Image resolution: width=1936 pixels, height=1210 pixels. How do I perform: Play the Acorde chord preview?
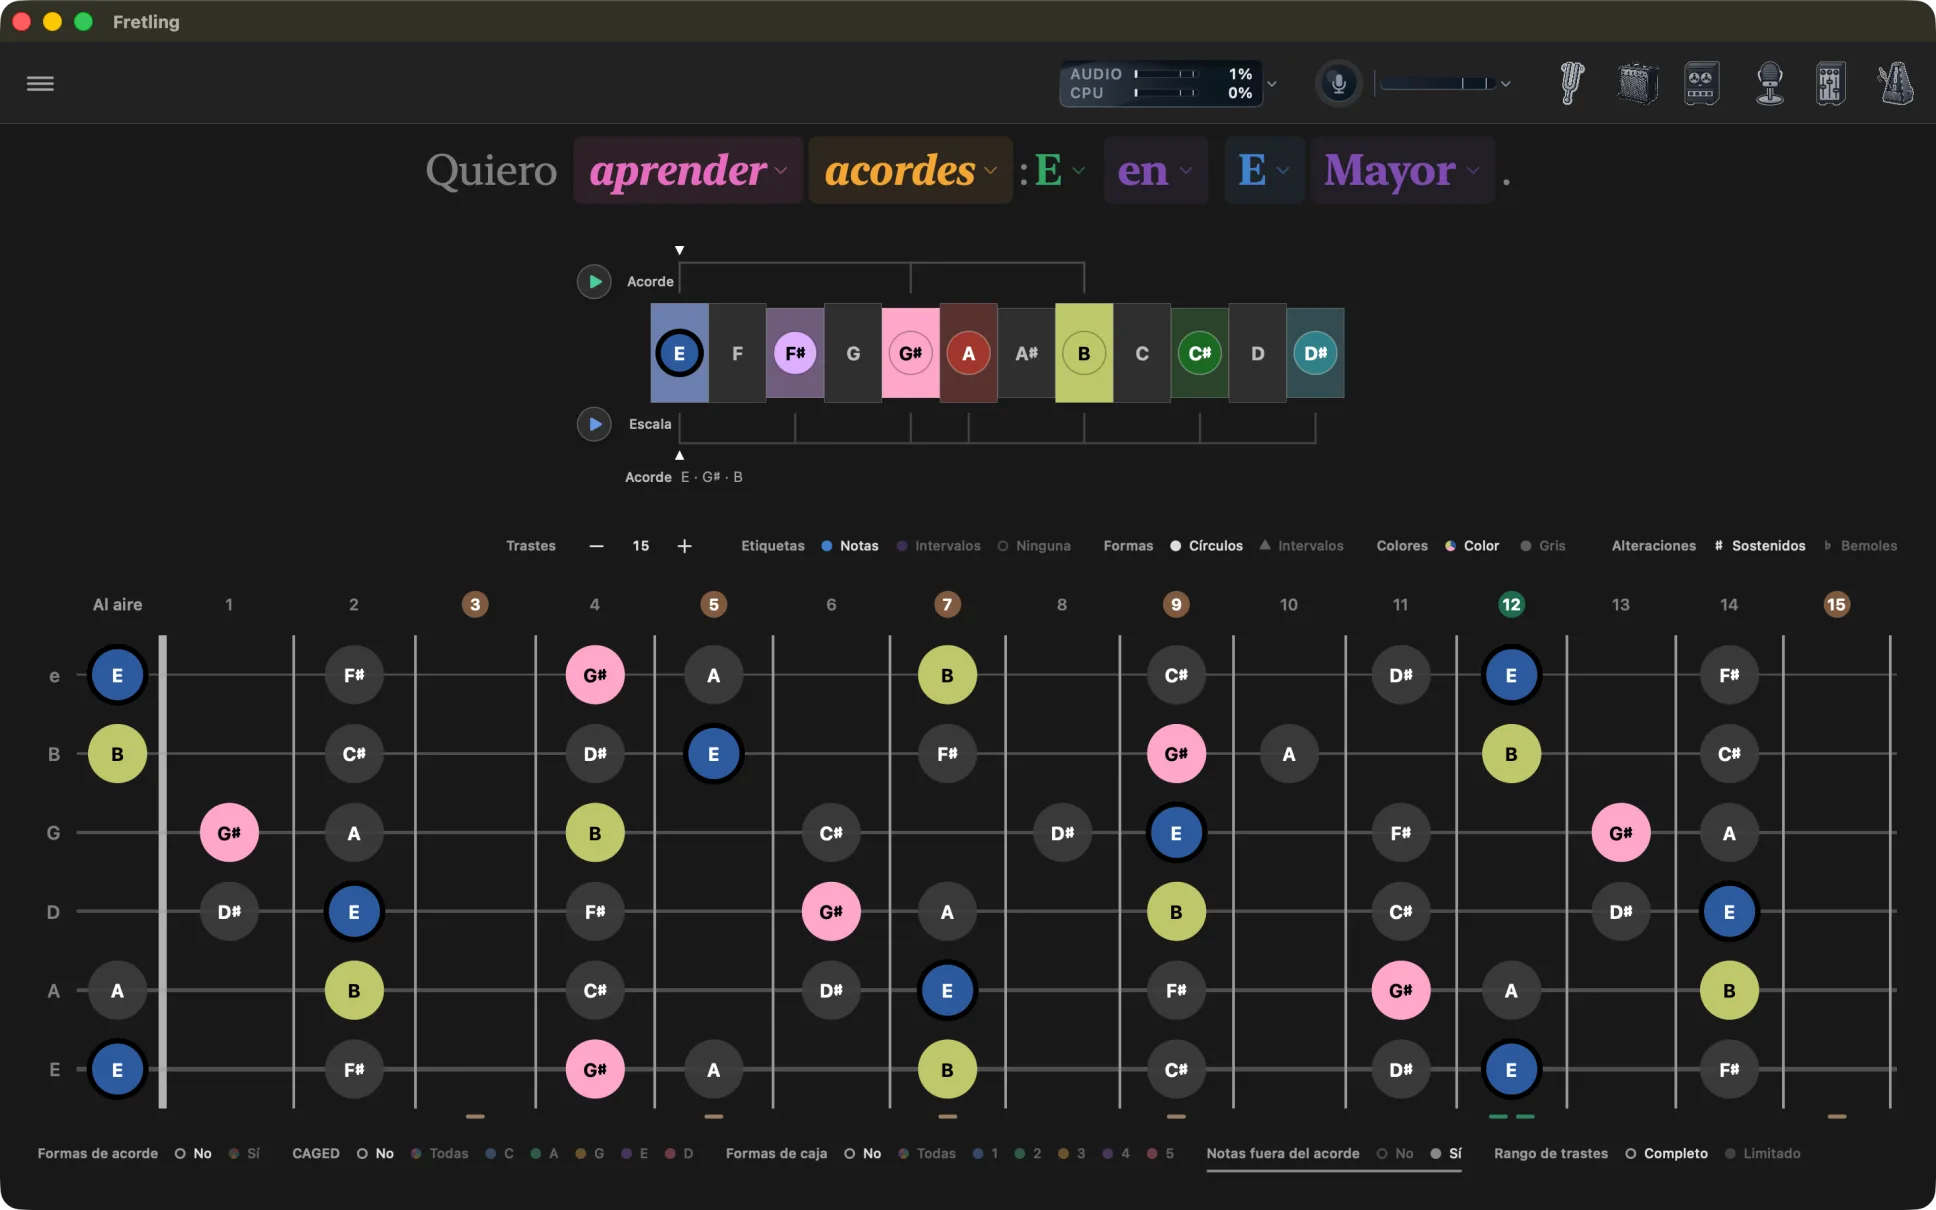594,282
